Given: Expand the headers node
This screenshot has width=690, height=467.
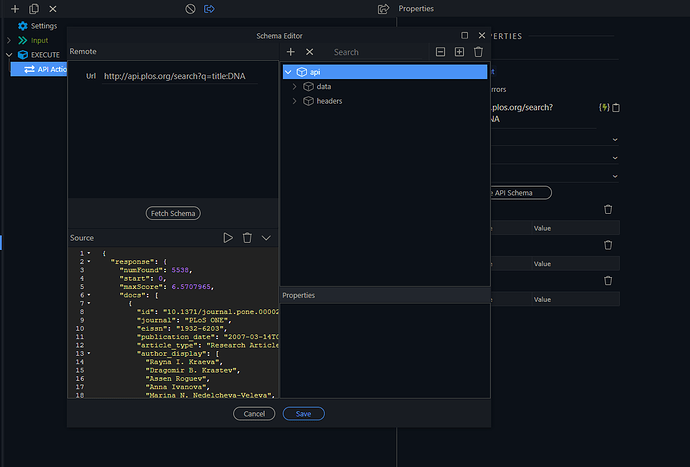Looking at the screenshot, I should 294,101.
